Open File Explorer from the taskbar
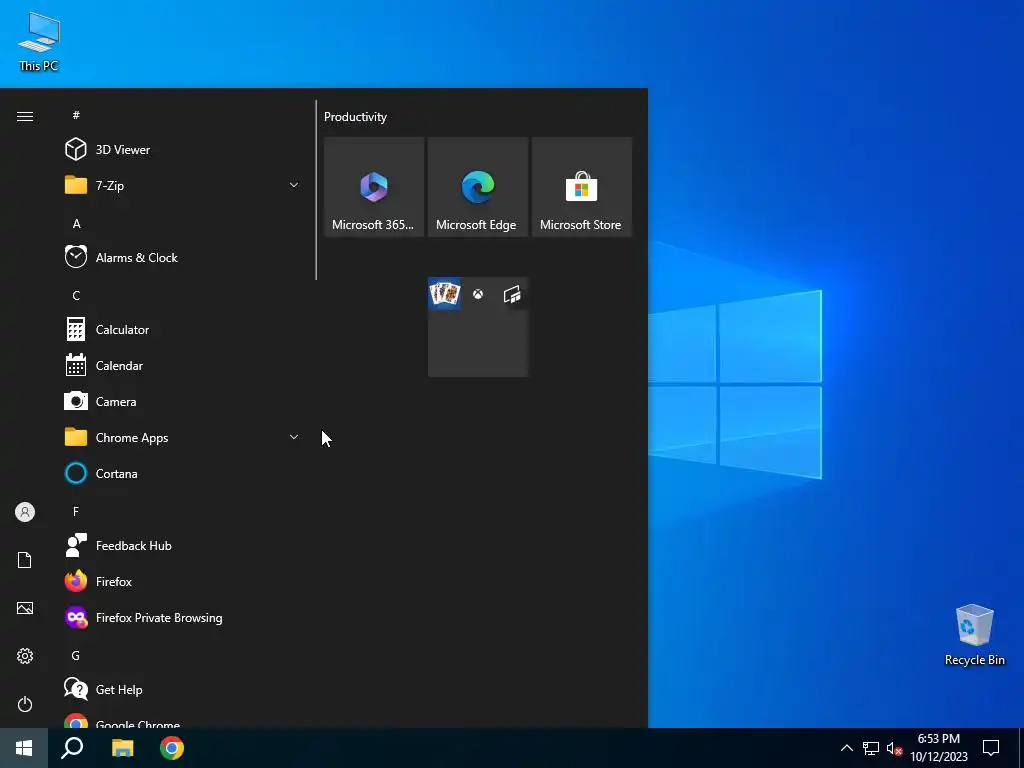The height and width of the screenshot is (768, 1024). tap(122, 748)
